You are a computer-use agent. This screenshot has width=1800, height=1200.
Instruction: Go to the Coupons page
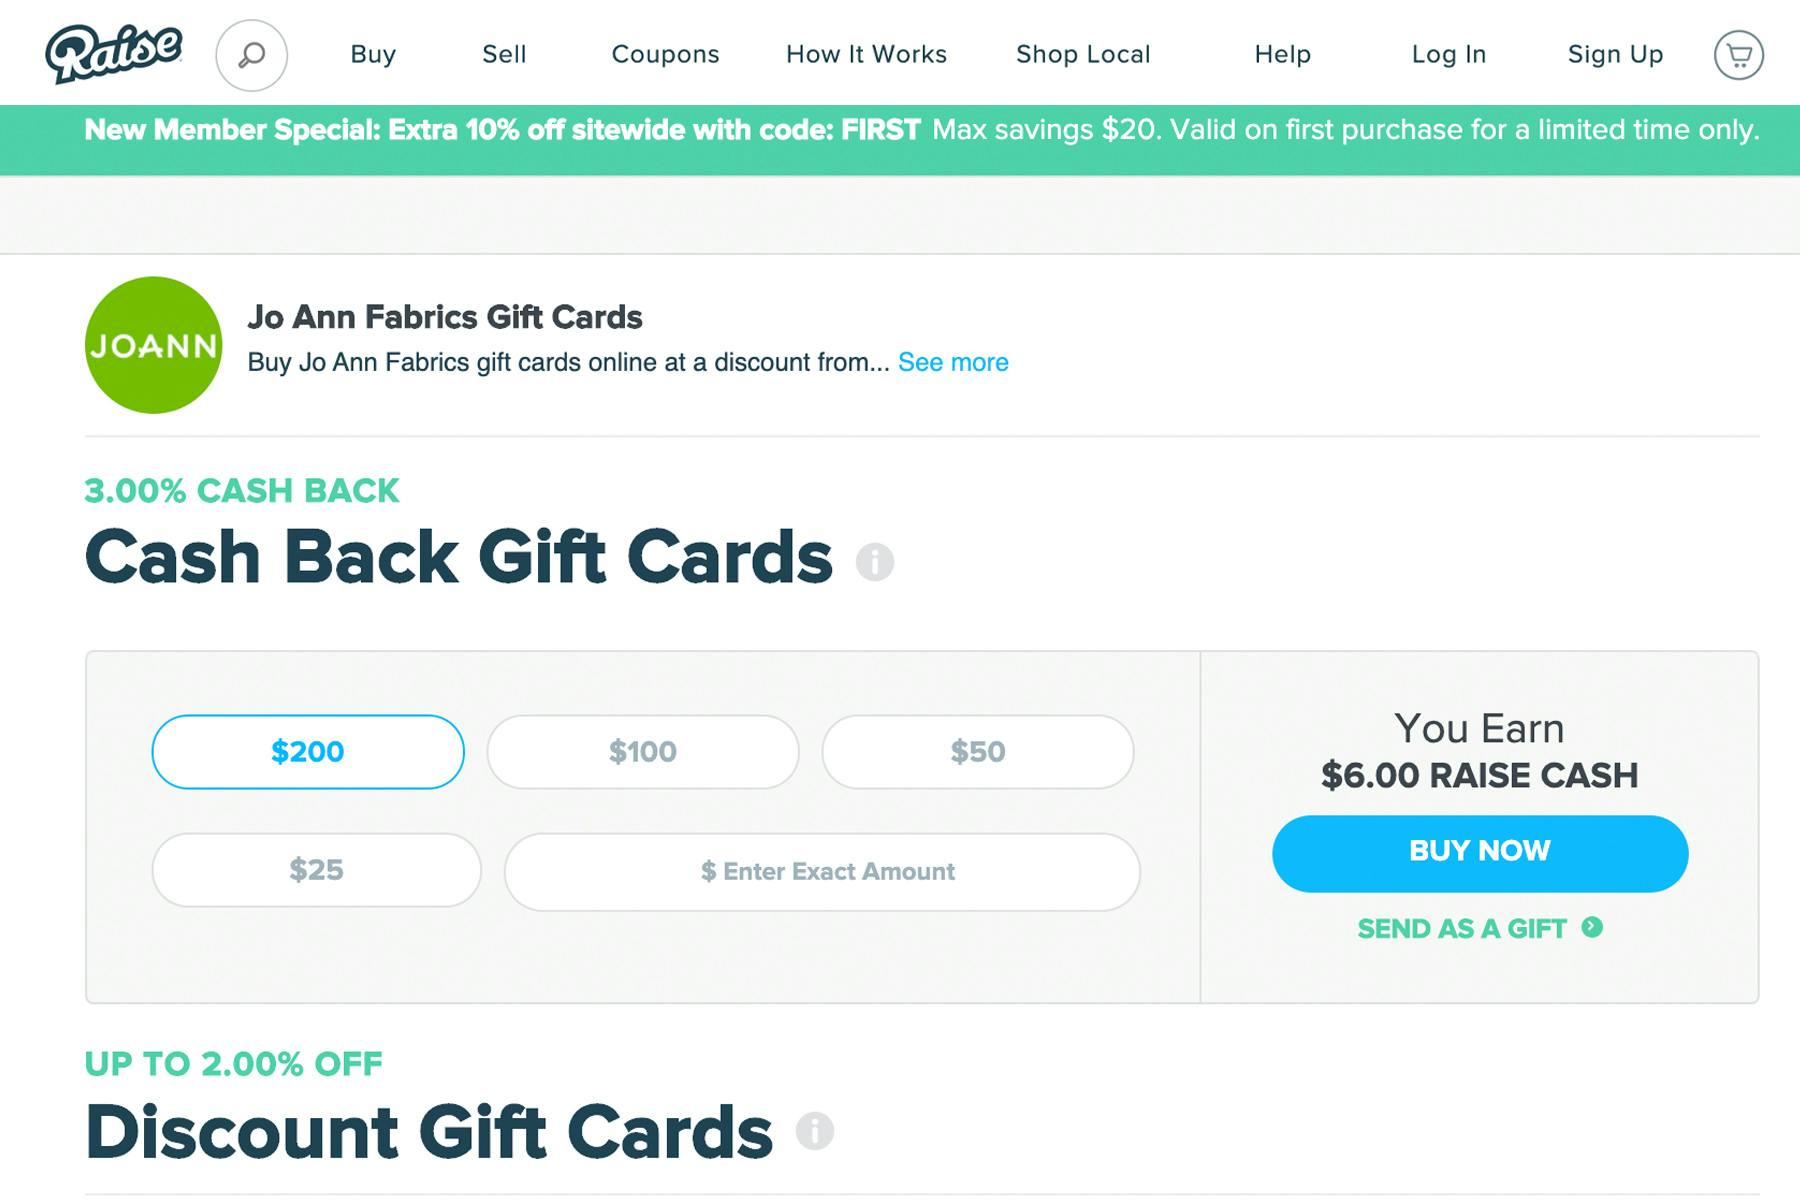coord(665,54)
